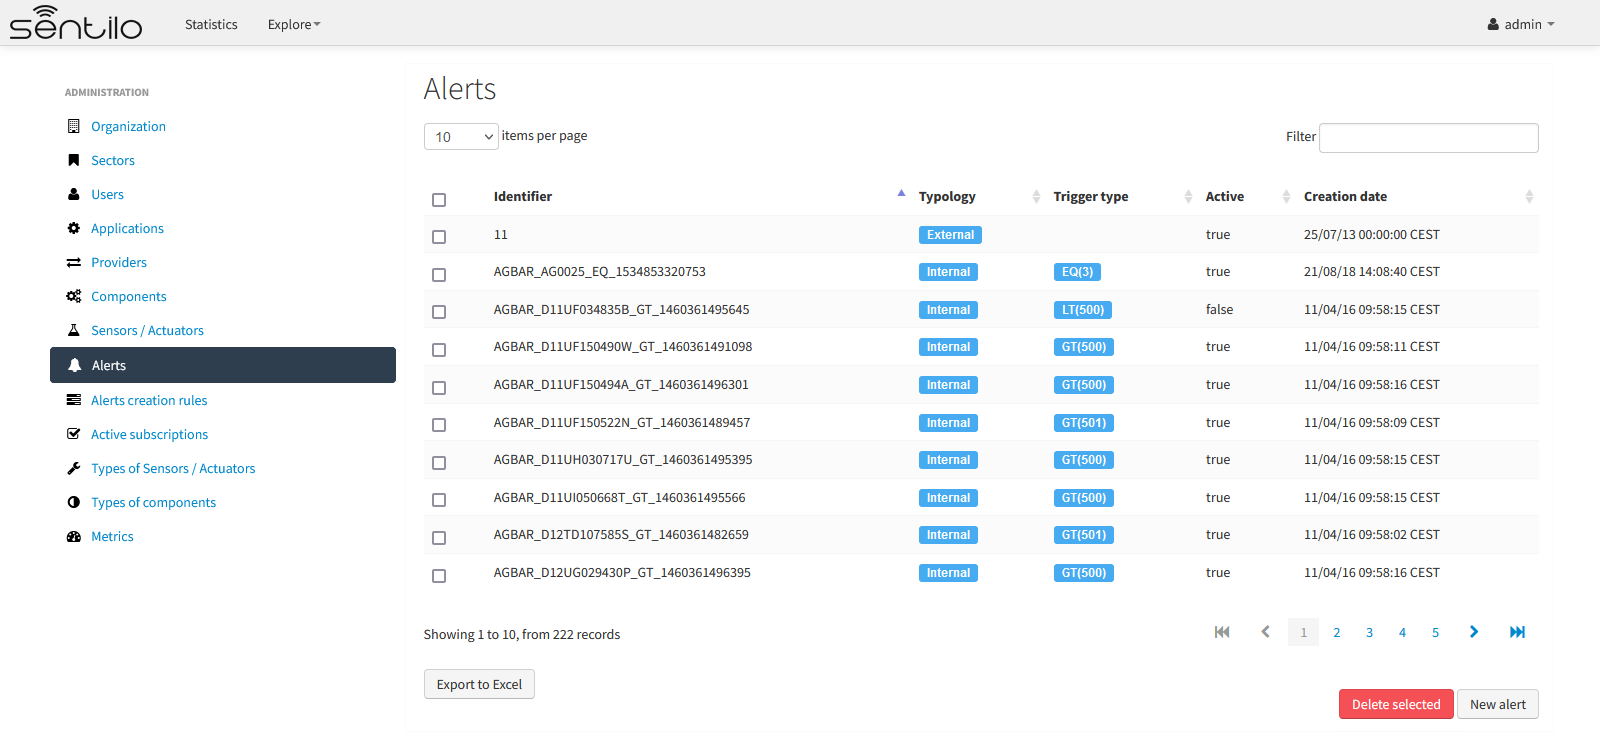
Task: Click current page 1 indicator
Action: tap(1303, 632)
